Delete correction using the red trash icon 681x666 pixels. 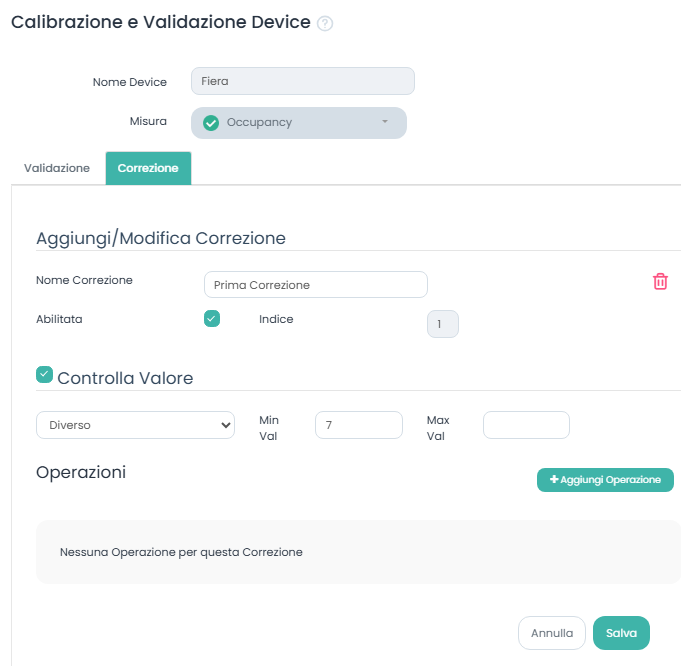pyautogui.click(x=660, y=282)
